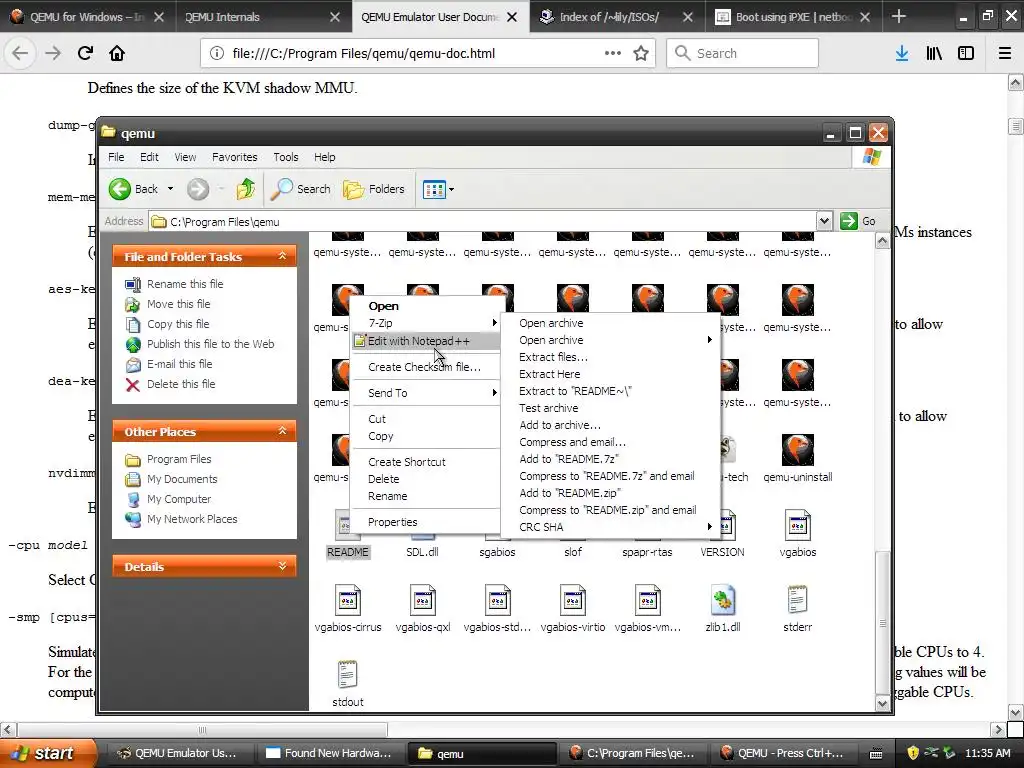Screen dimensions: 1024x768
Task: Open the View menu in qemu window
Action: (185, 157)
